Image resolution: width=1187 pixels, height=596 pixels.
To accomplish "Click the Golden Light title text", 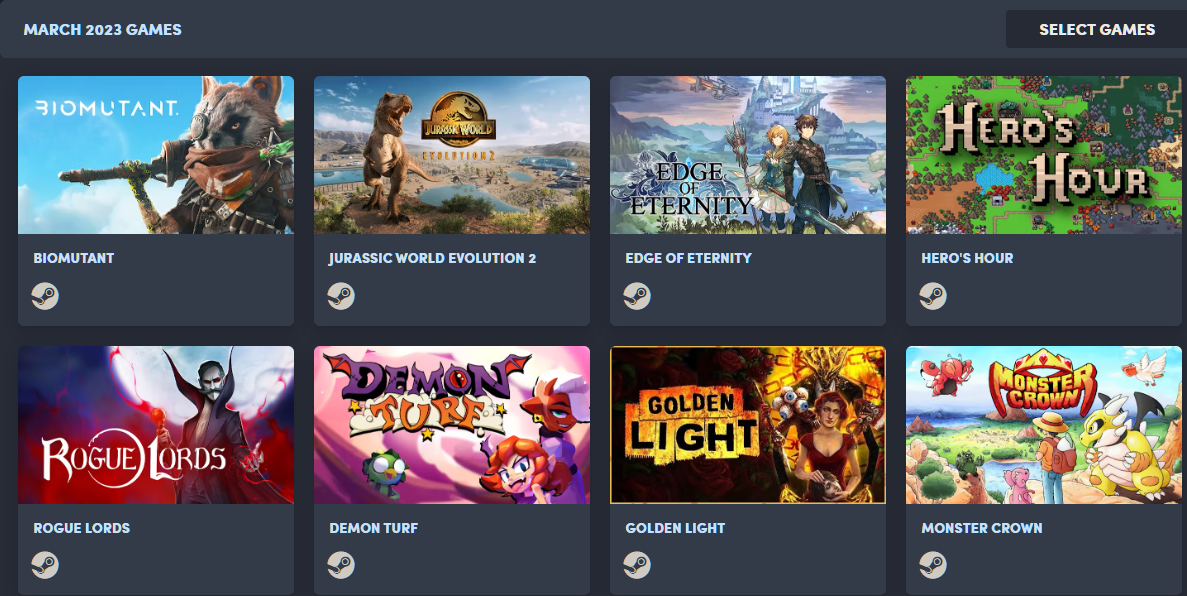I will pyautogui.click(x=675, y=528).
